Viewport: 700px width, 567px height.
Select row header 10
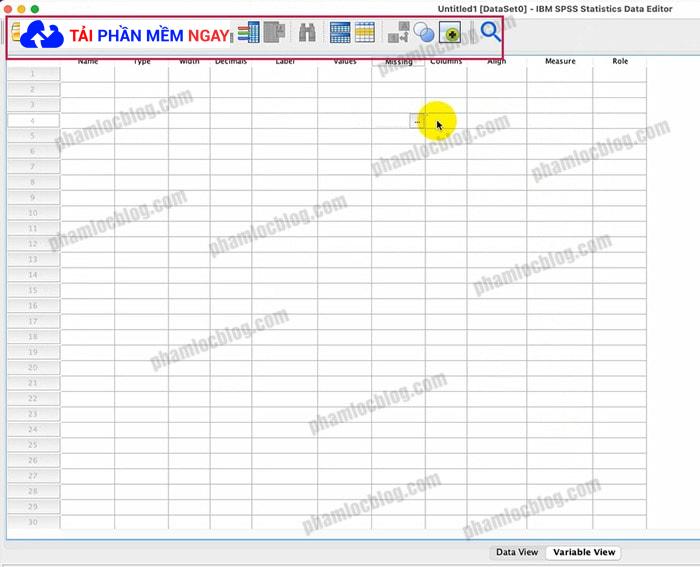[x=33, y=213]
